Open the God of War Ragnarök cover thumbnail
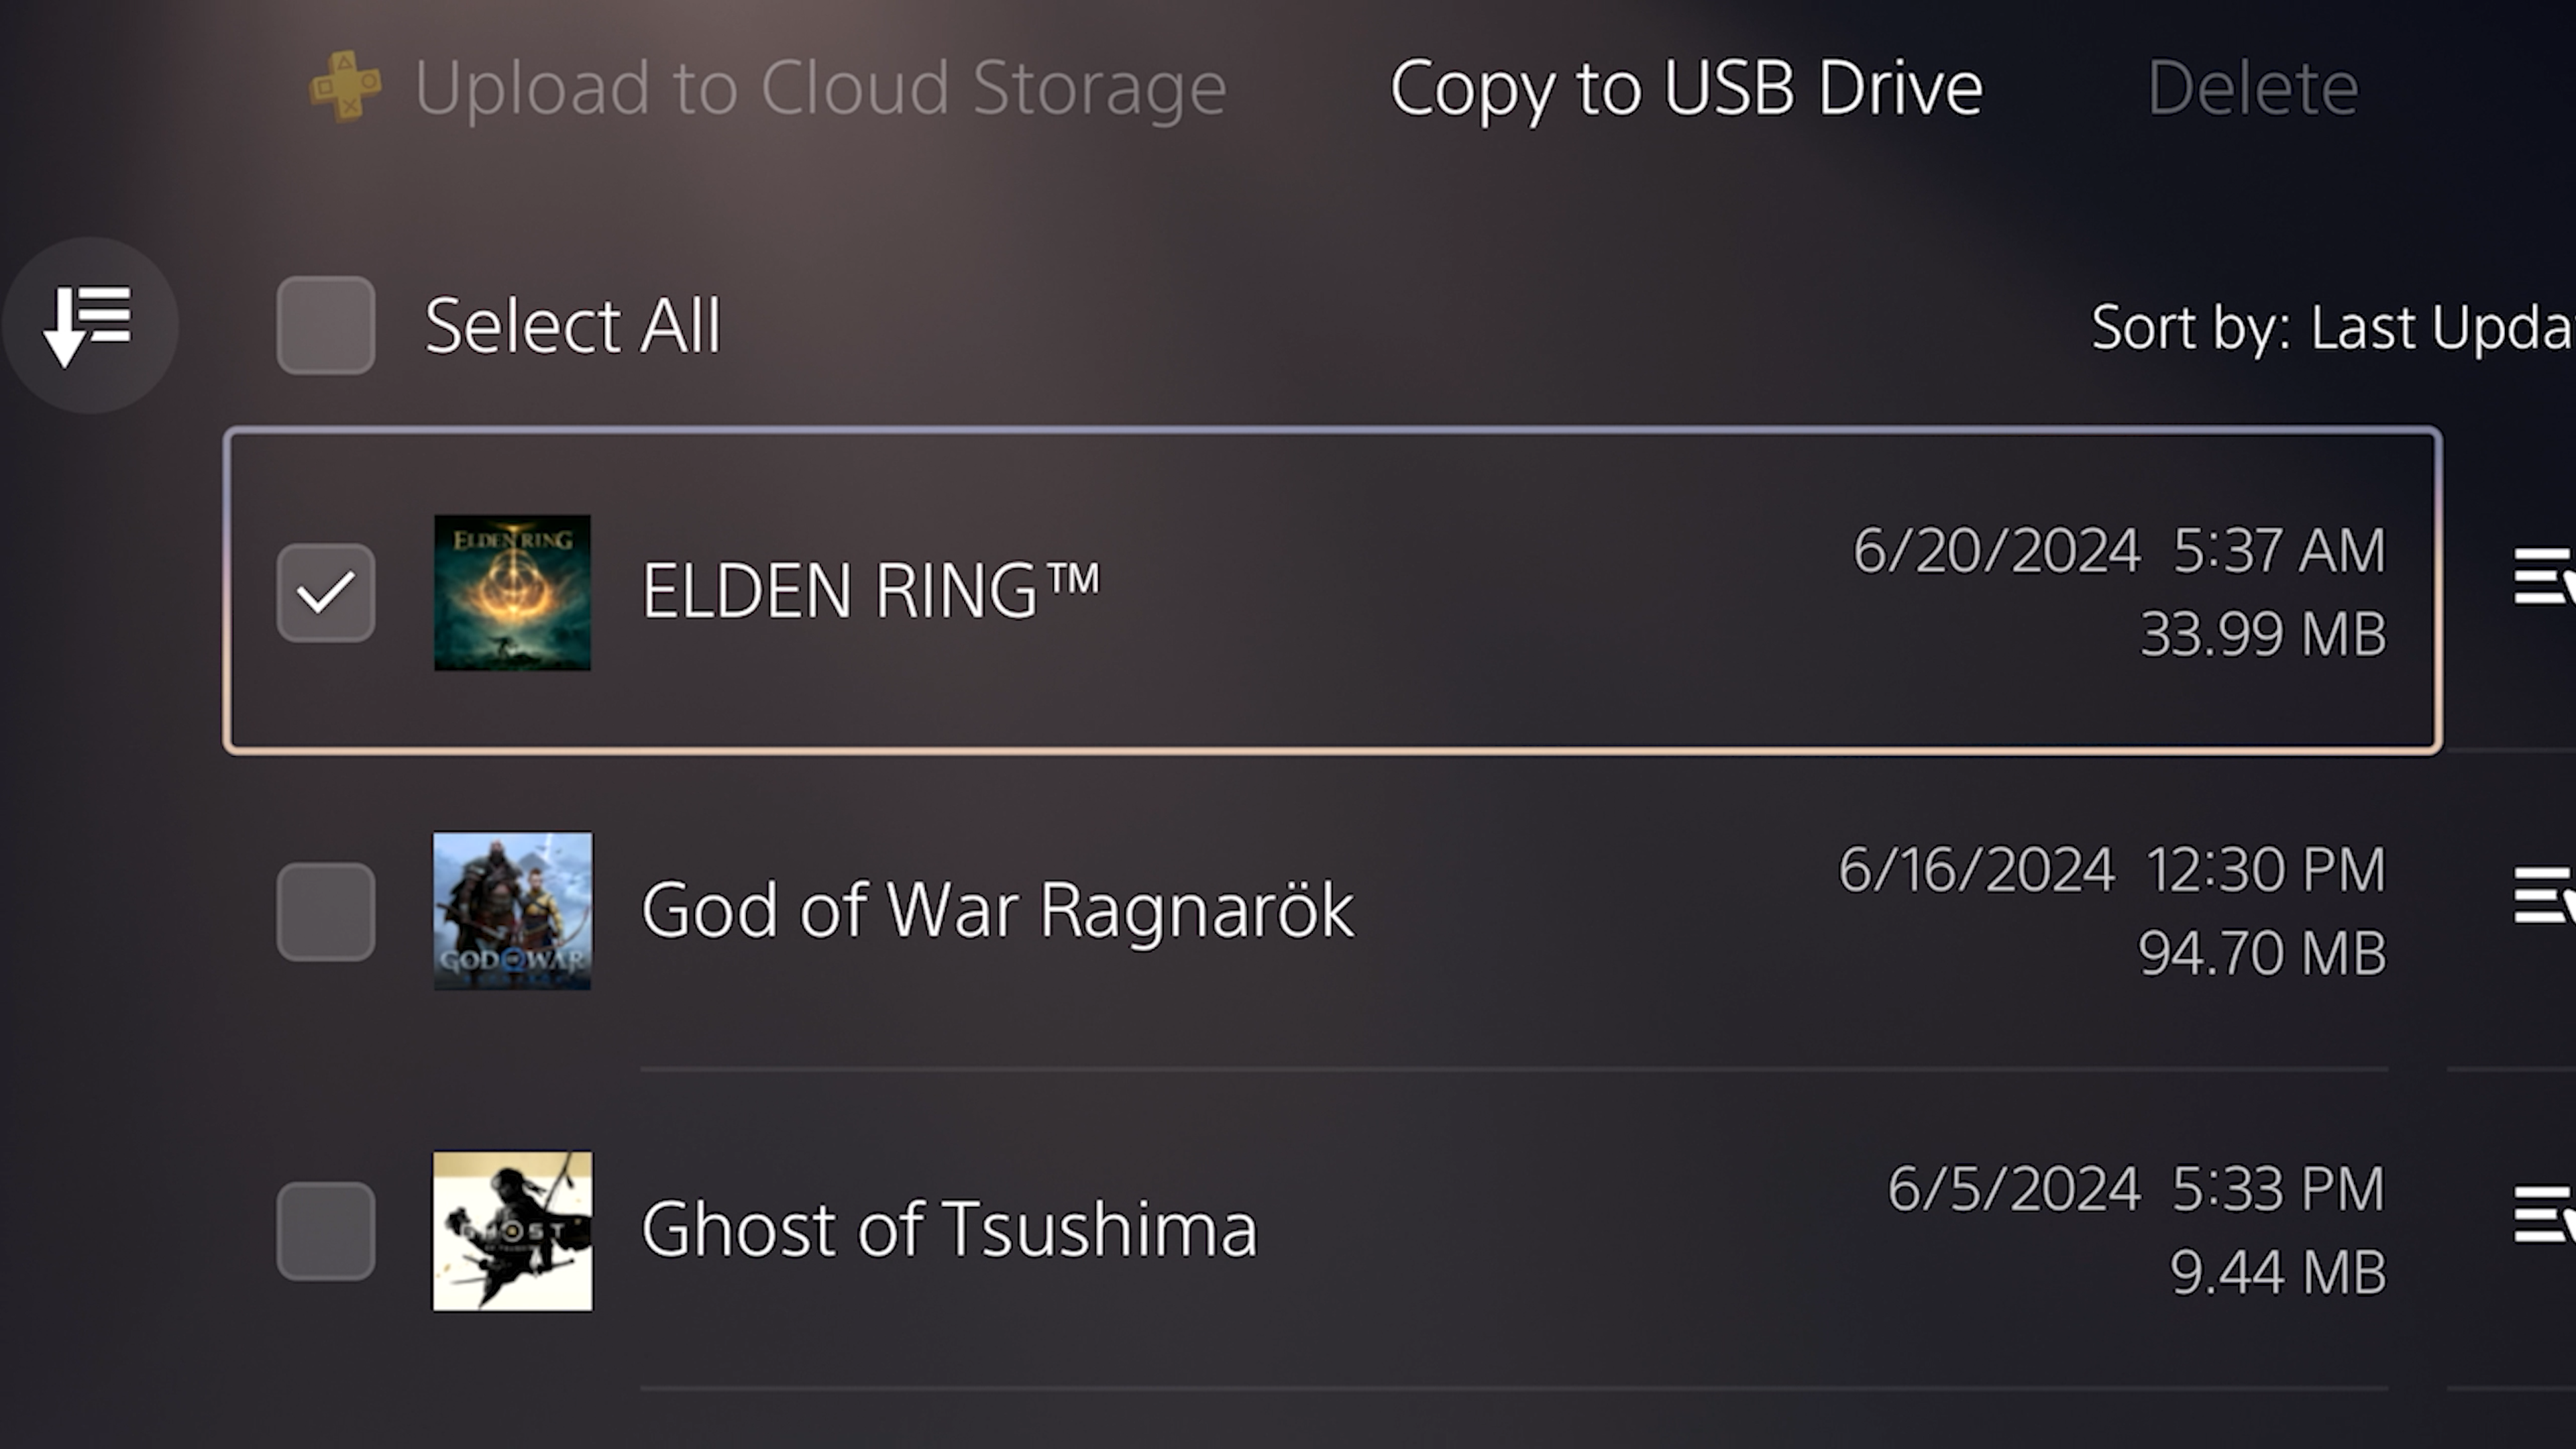 click(x=512, y=911)
